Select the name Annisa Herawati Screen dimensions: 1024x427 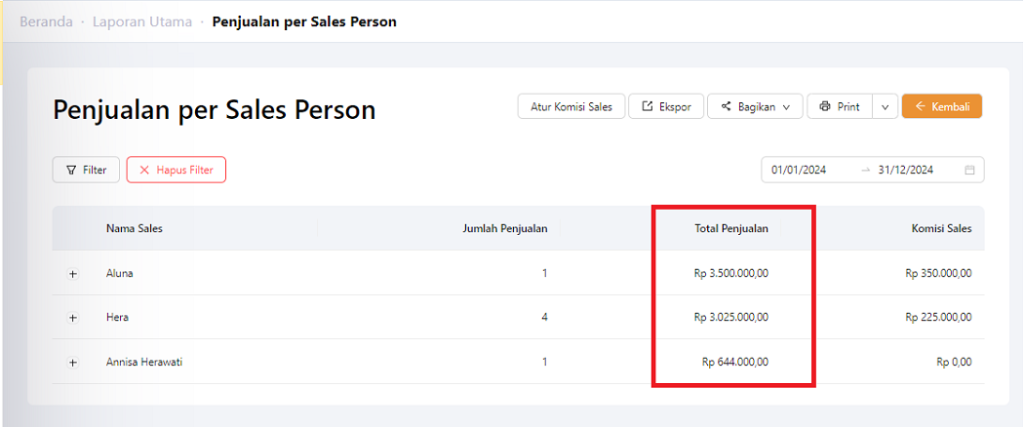coord(144,362)
